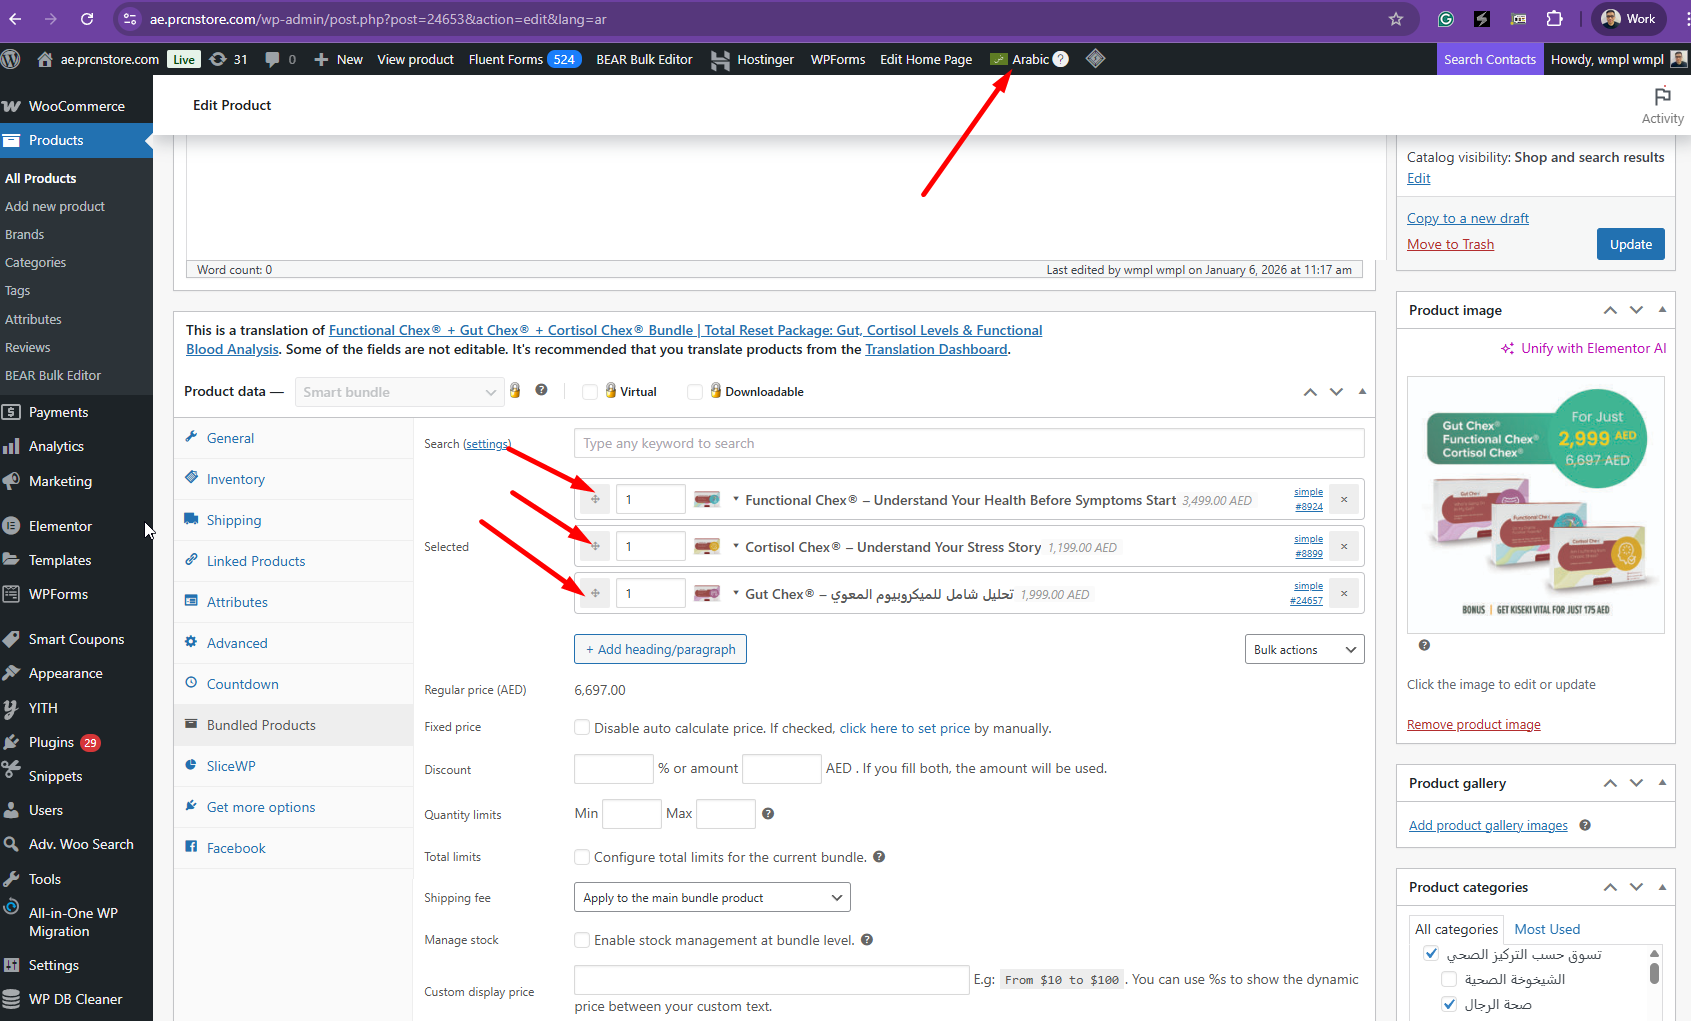Enable the Virtual product checkbox
Viewport: 1691px width, 1021px height.
pyautogui.click(x=590, y=392)
